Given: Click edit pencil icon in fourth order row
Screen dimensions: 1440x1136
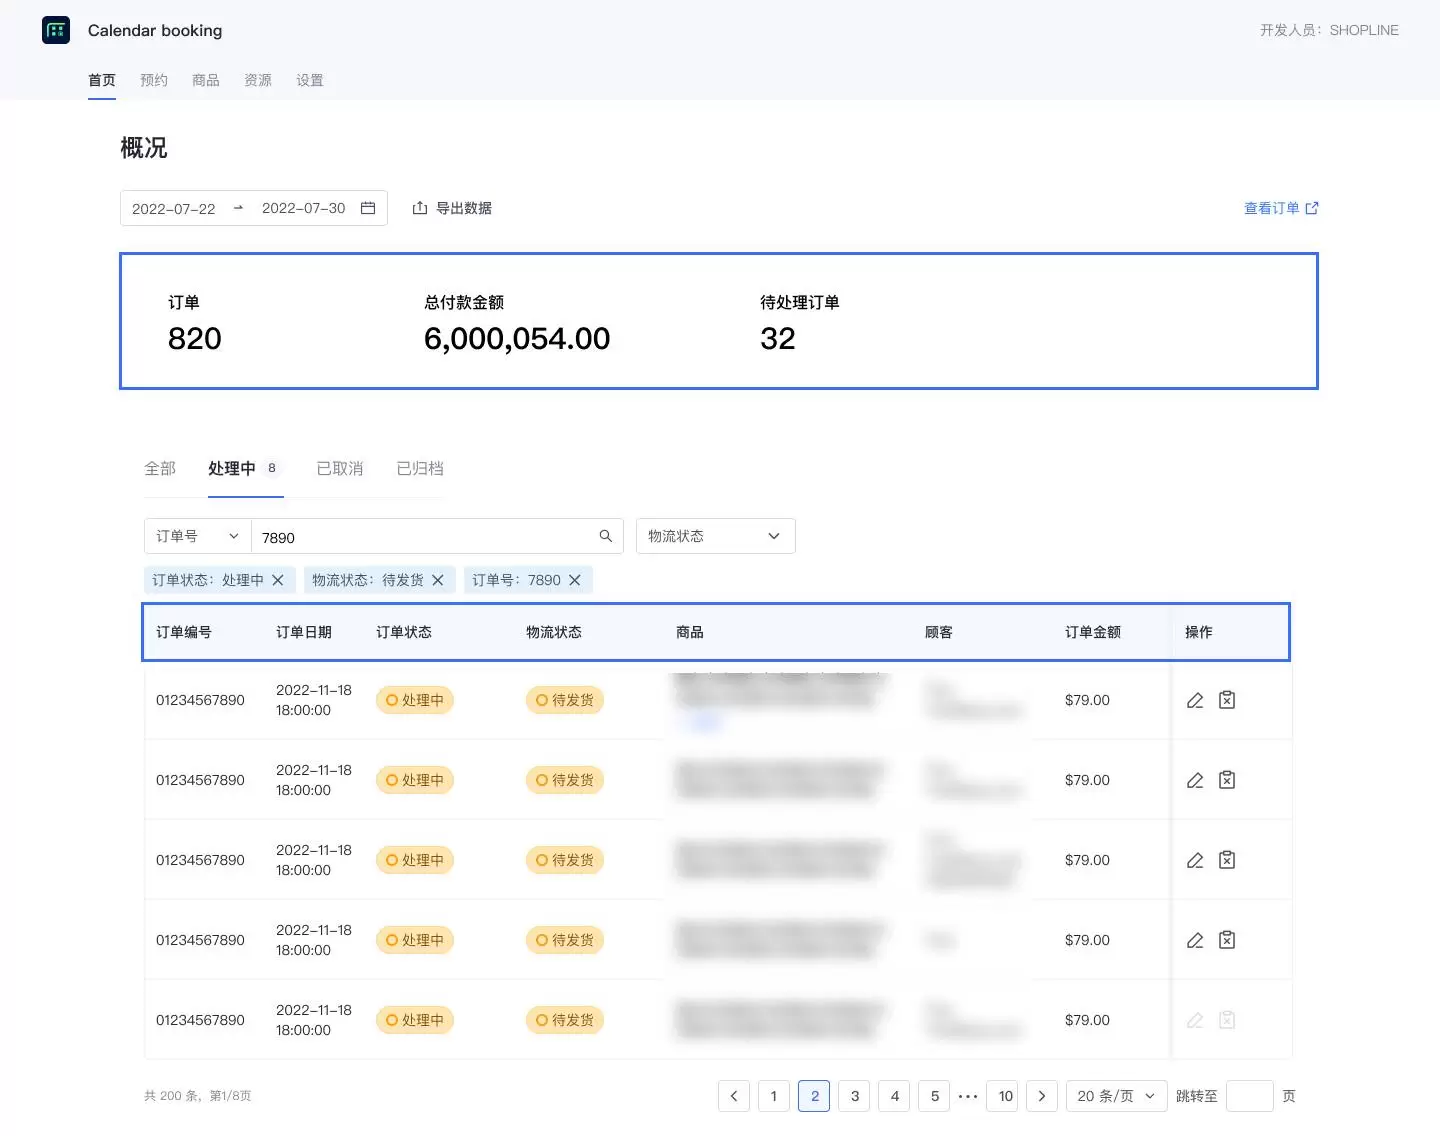Looking at the screenshot, I should pos(1195,940).
